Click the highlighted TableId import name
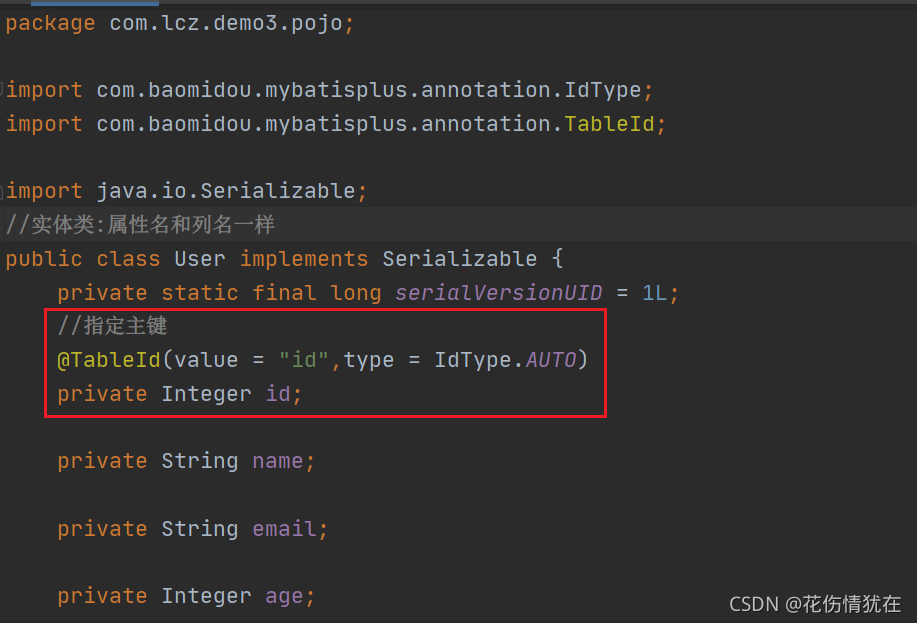The height and width of the screenshot is (623, 917). click(609, 124)
